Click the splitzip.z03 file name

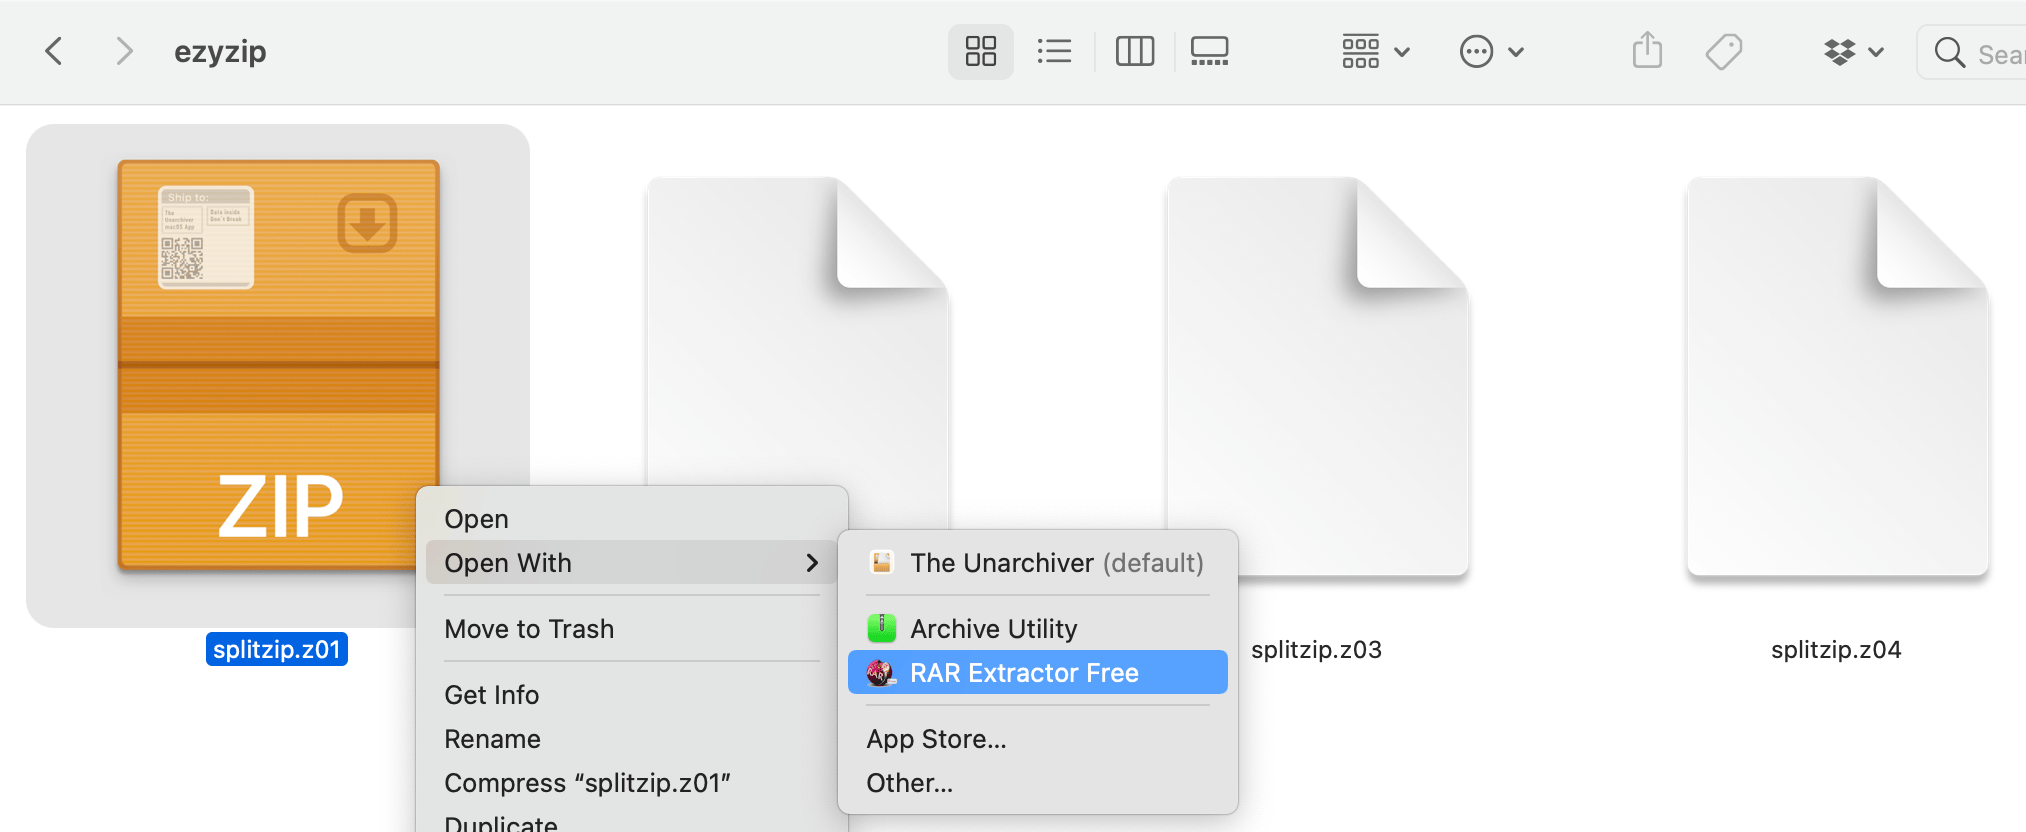1316,650
